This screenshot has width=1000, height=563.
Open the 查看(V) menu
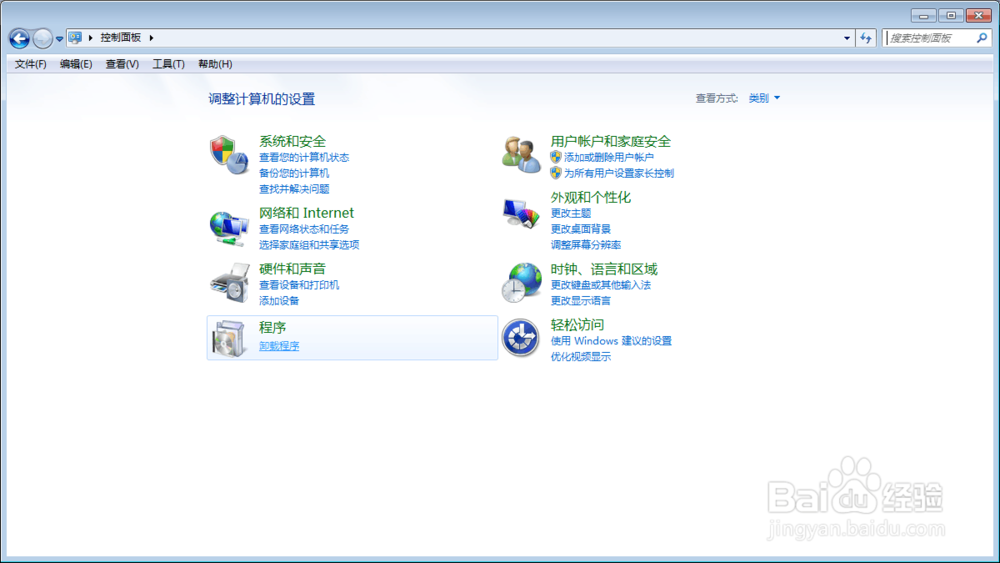tap(122, 64)
